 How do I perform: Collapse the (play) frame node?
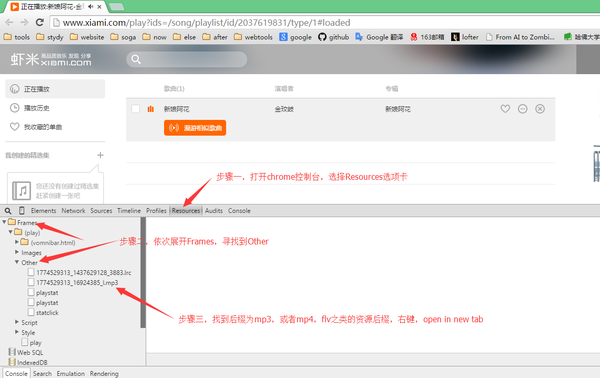point(11,232)
